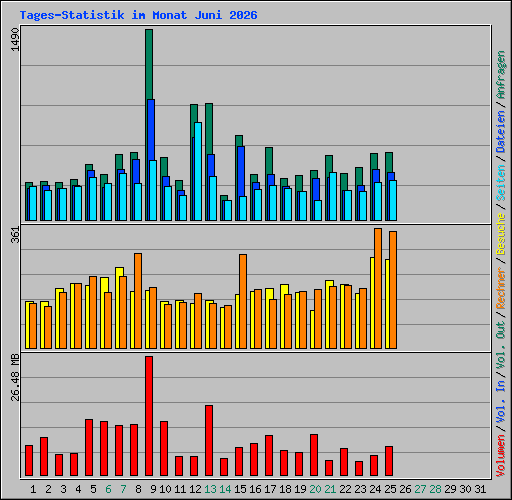Click the 361 y-axis value label
This screenshot has width=512, height=500.
pos(15,234)
